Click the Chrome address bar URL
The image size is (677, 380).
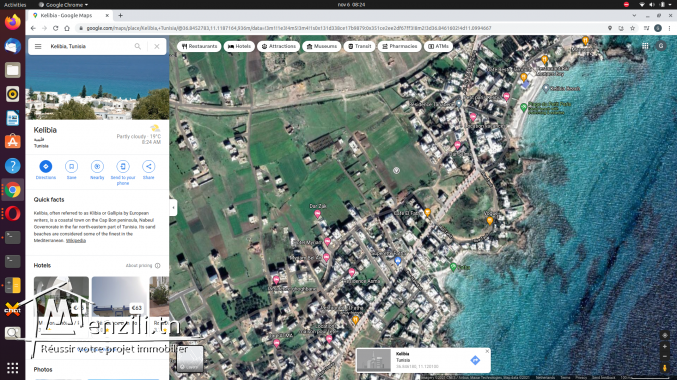tap(288, 28)
